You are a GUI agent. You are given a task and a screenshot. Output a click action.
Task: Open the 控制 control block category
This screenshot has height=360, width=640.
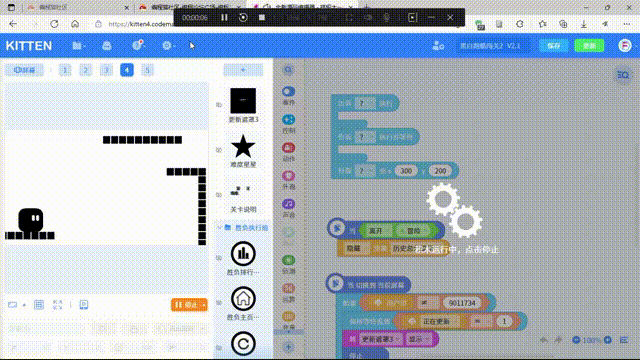289,124
